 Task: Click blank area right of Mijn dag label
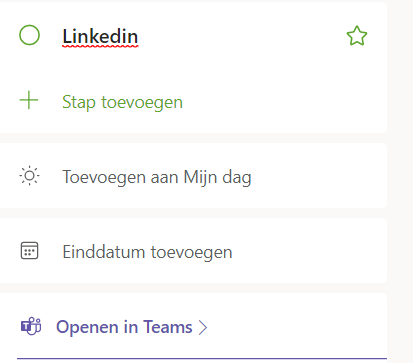(317, 176)
